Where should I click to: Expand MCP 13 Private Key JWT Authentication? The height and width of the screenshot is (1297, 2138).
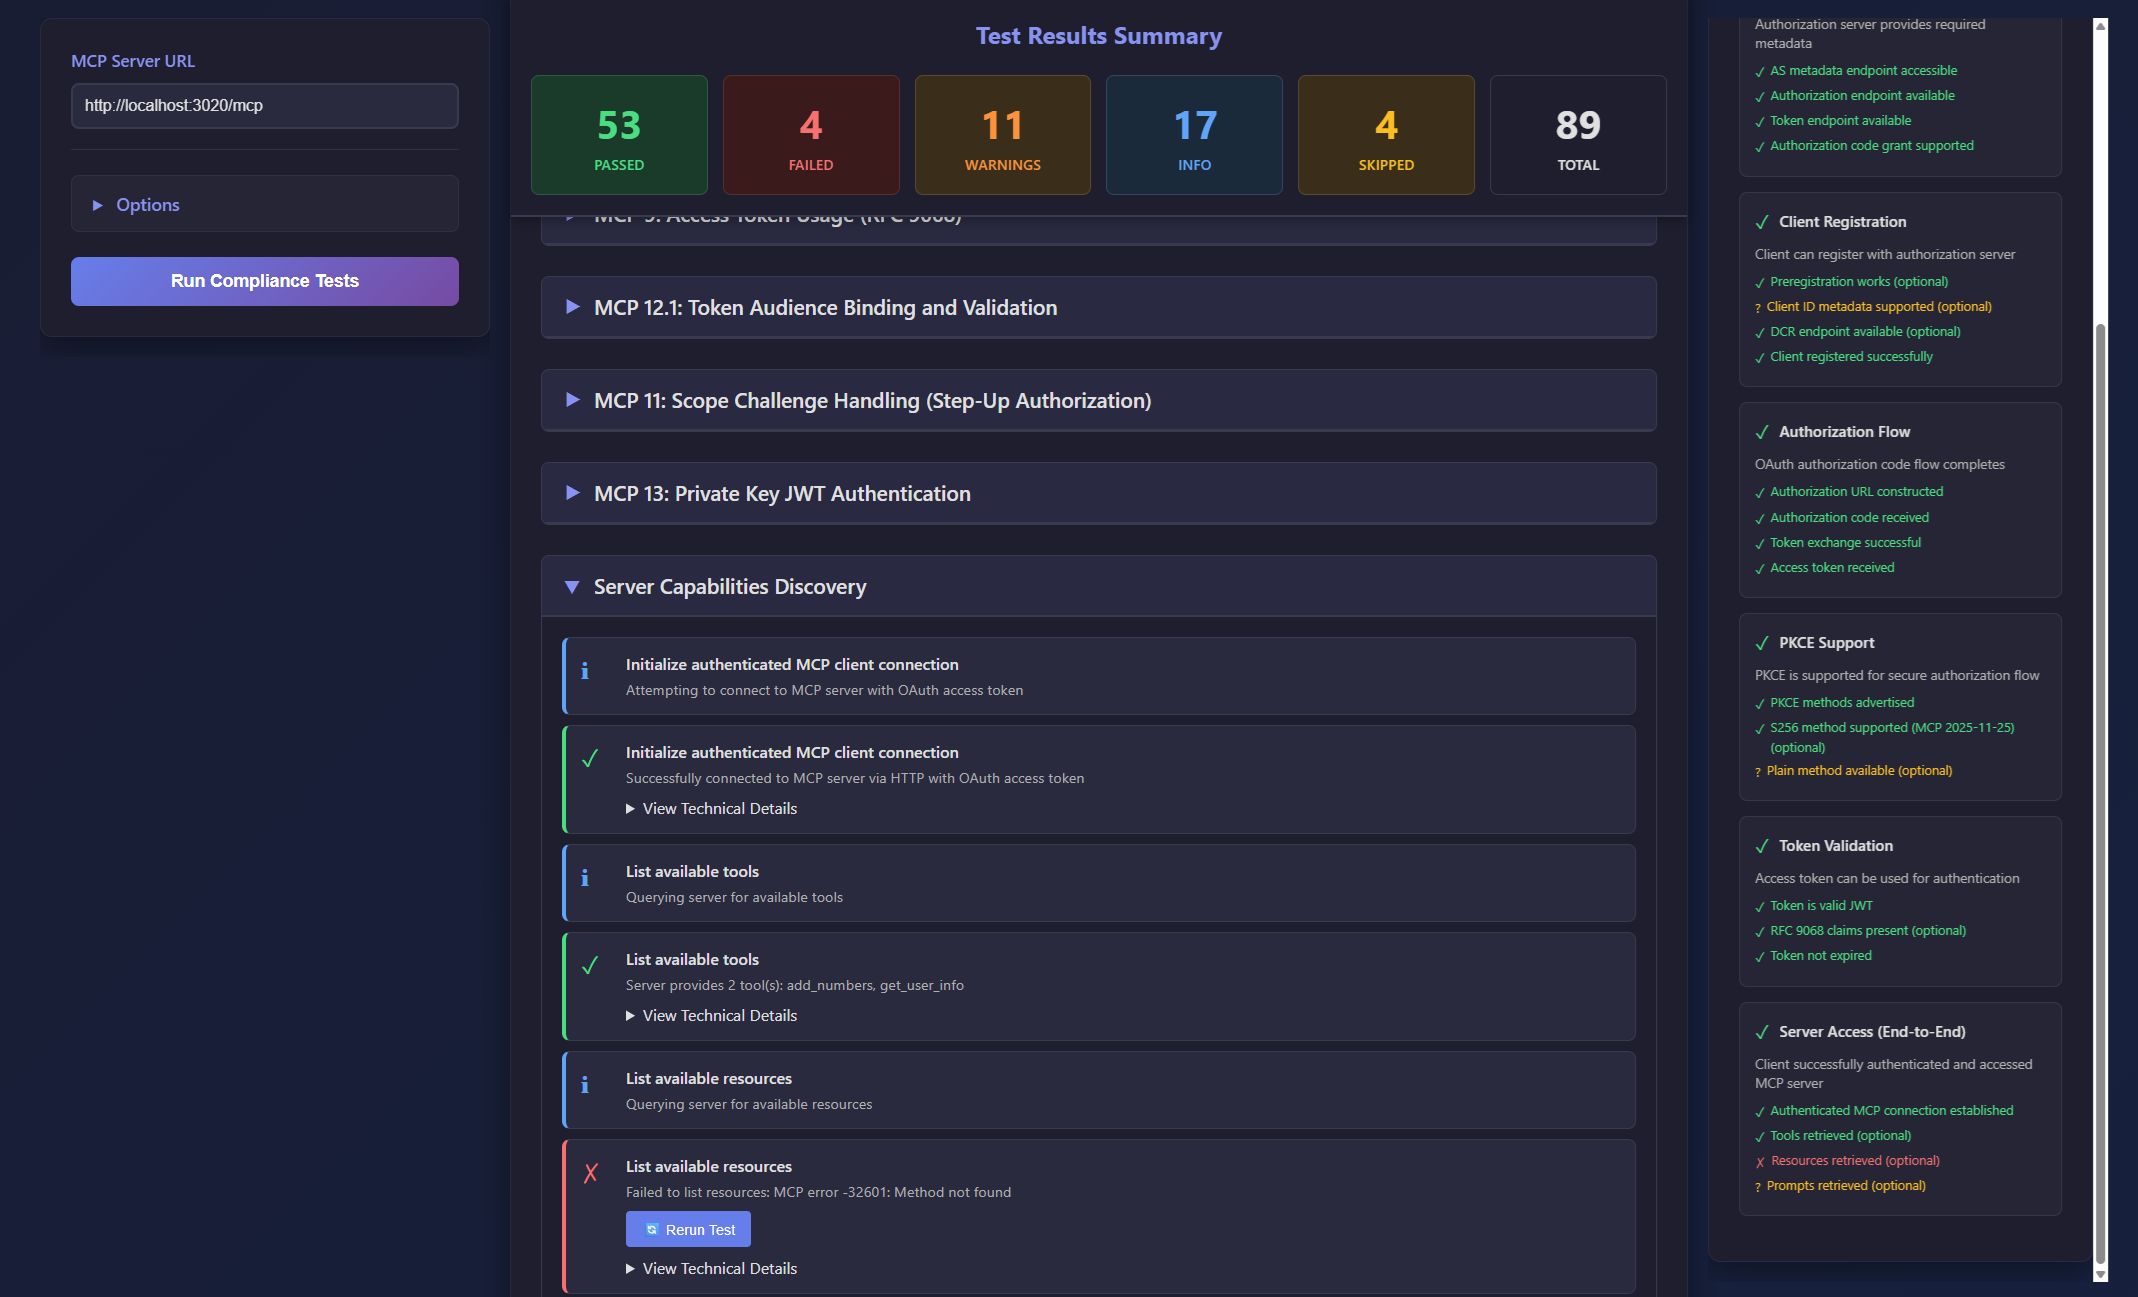(1098, 493)
